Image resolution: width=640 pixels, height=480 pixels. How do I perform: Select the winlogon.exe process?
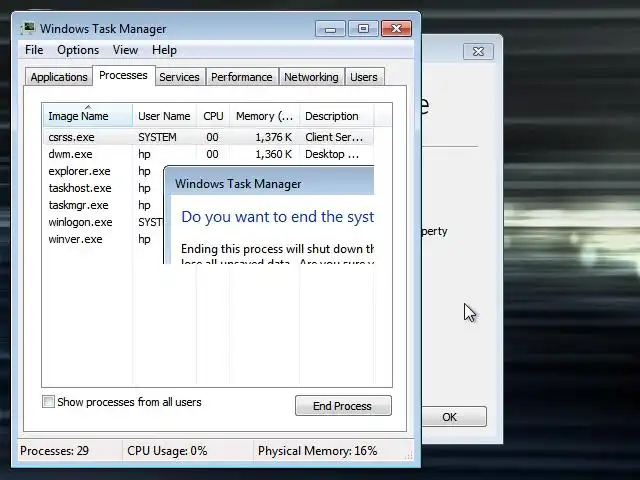[80, 222]
